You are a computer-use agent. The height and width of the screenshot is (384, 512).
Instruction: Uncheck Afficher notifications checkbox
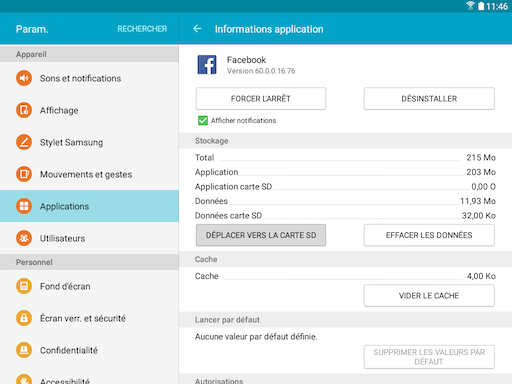tap(203, 120)
